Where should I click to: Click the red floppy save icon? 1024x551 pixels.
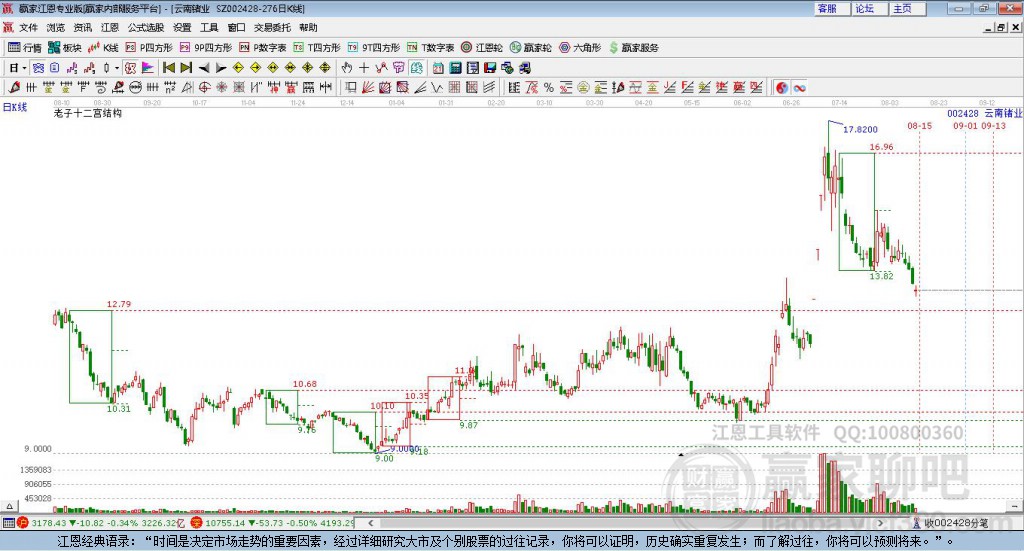[490, 68]
